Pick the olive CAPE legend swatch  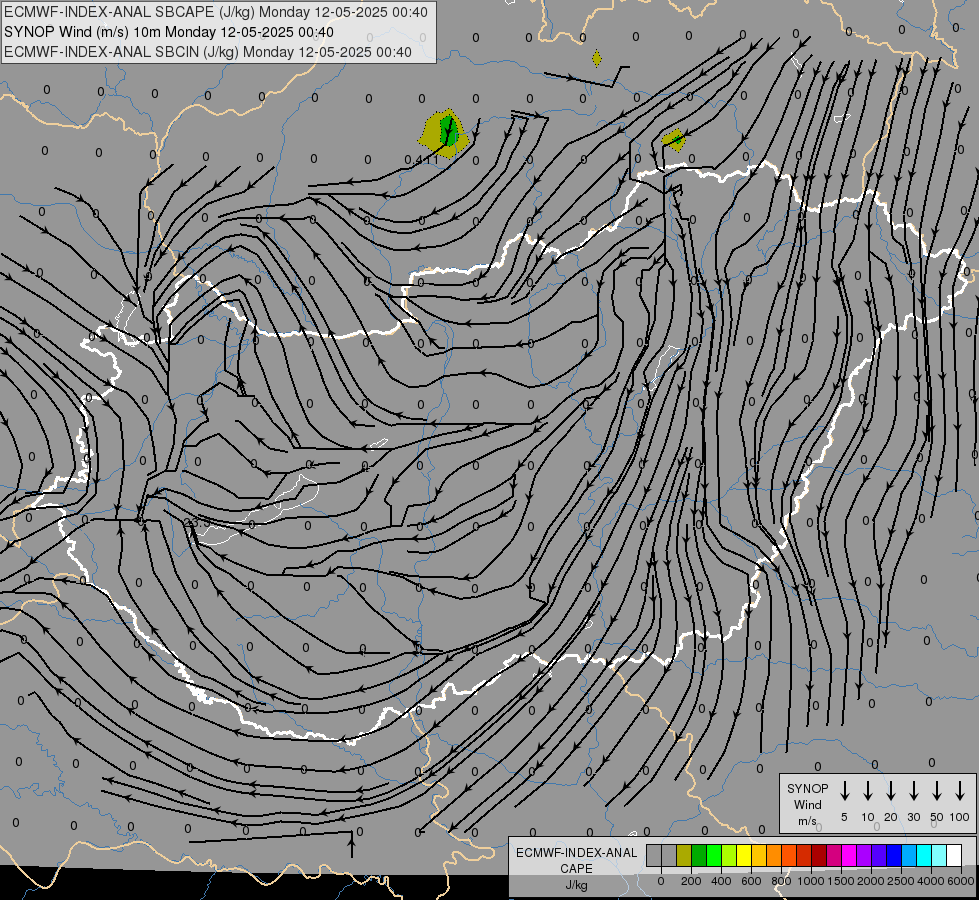(x=684, y=855)
